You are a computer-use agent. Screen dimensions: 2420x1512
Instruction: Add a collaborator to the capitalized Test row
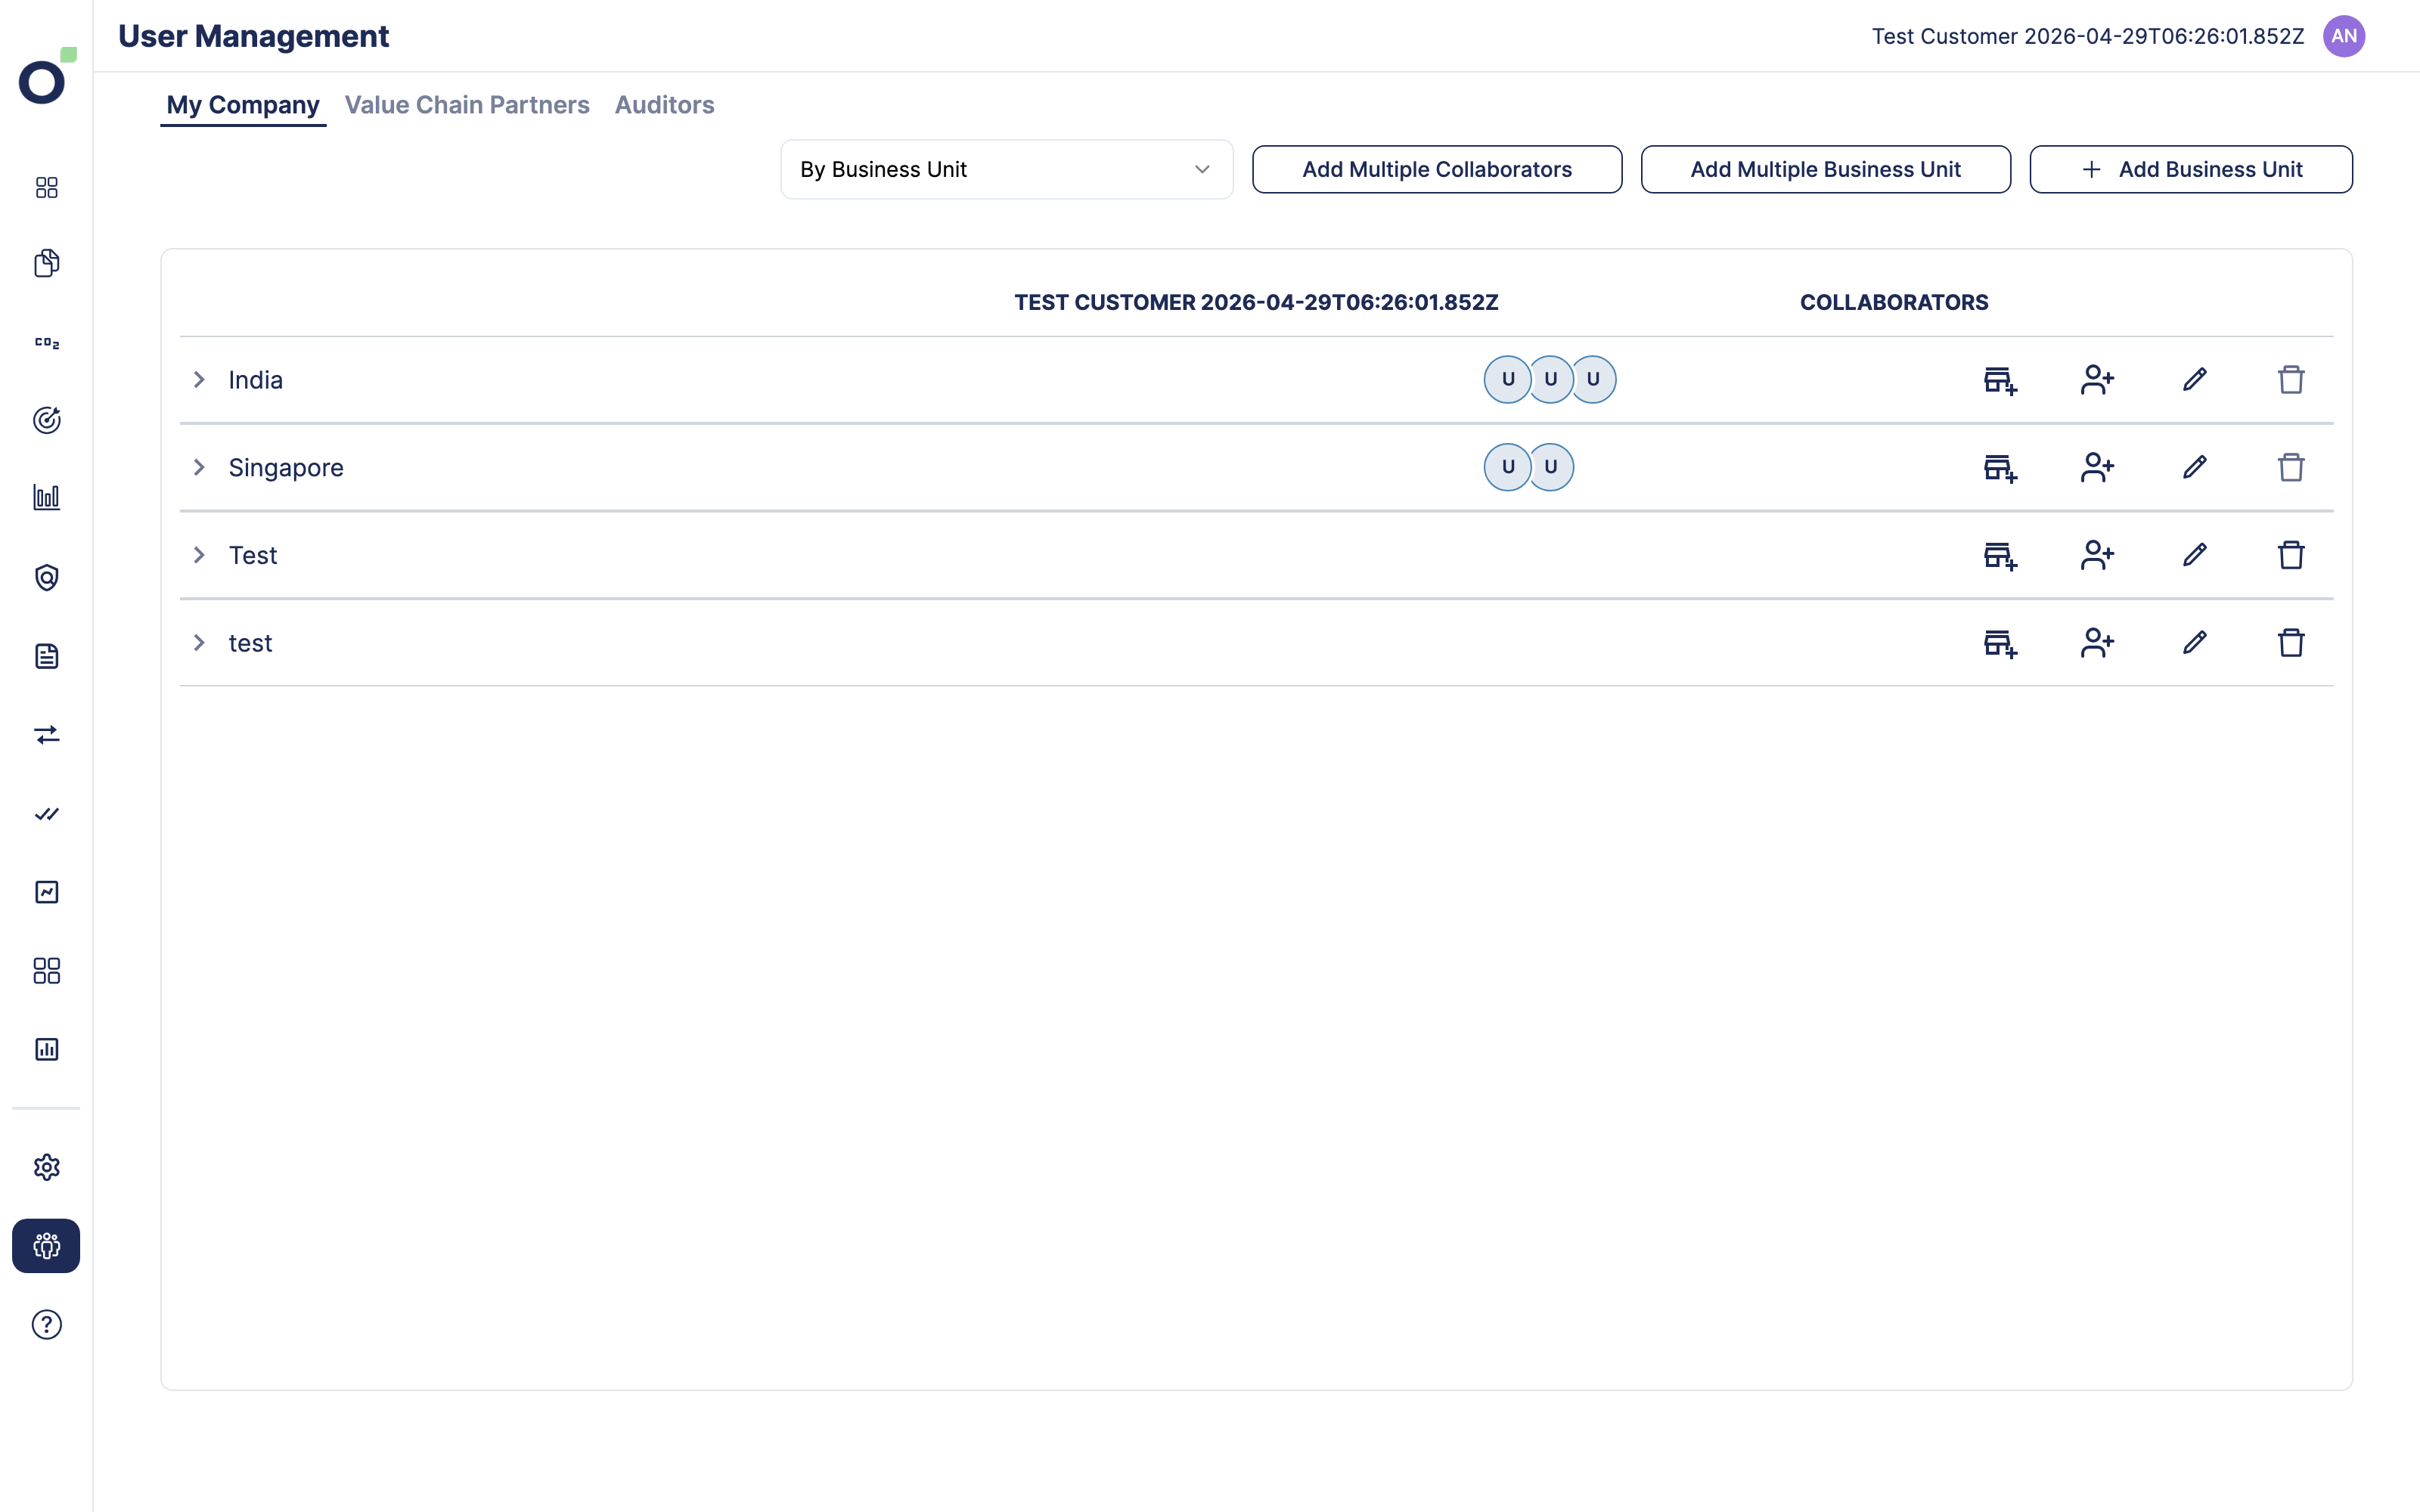[x=2097, y=555]
